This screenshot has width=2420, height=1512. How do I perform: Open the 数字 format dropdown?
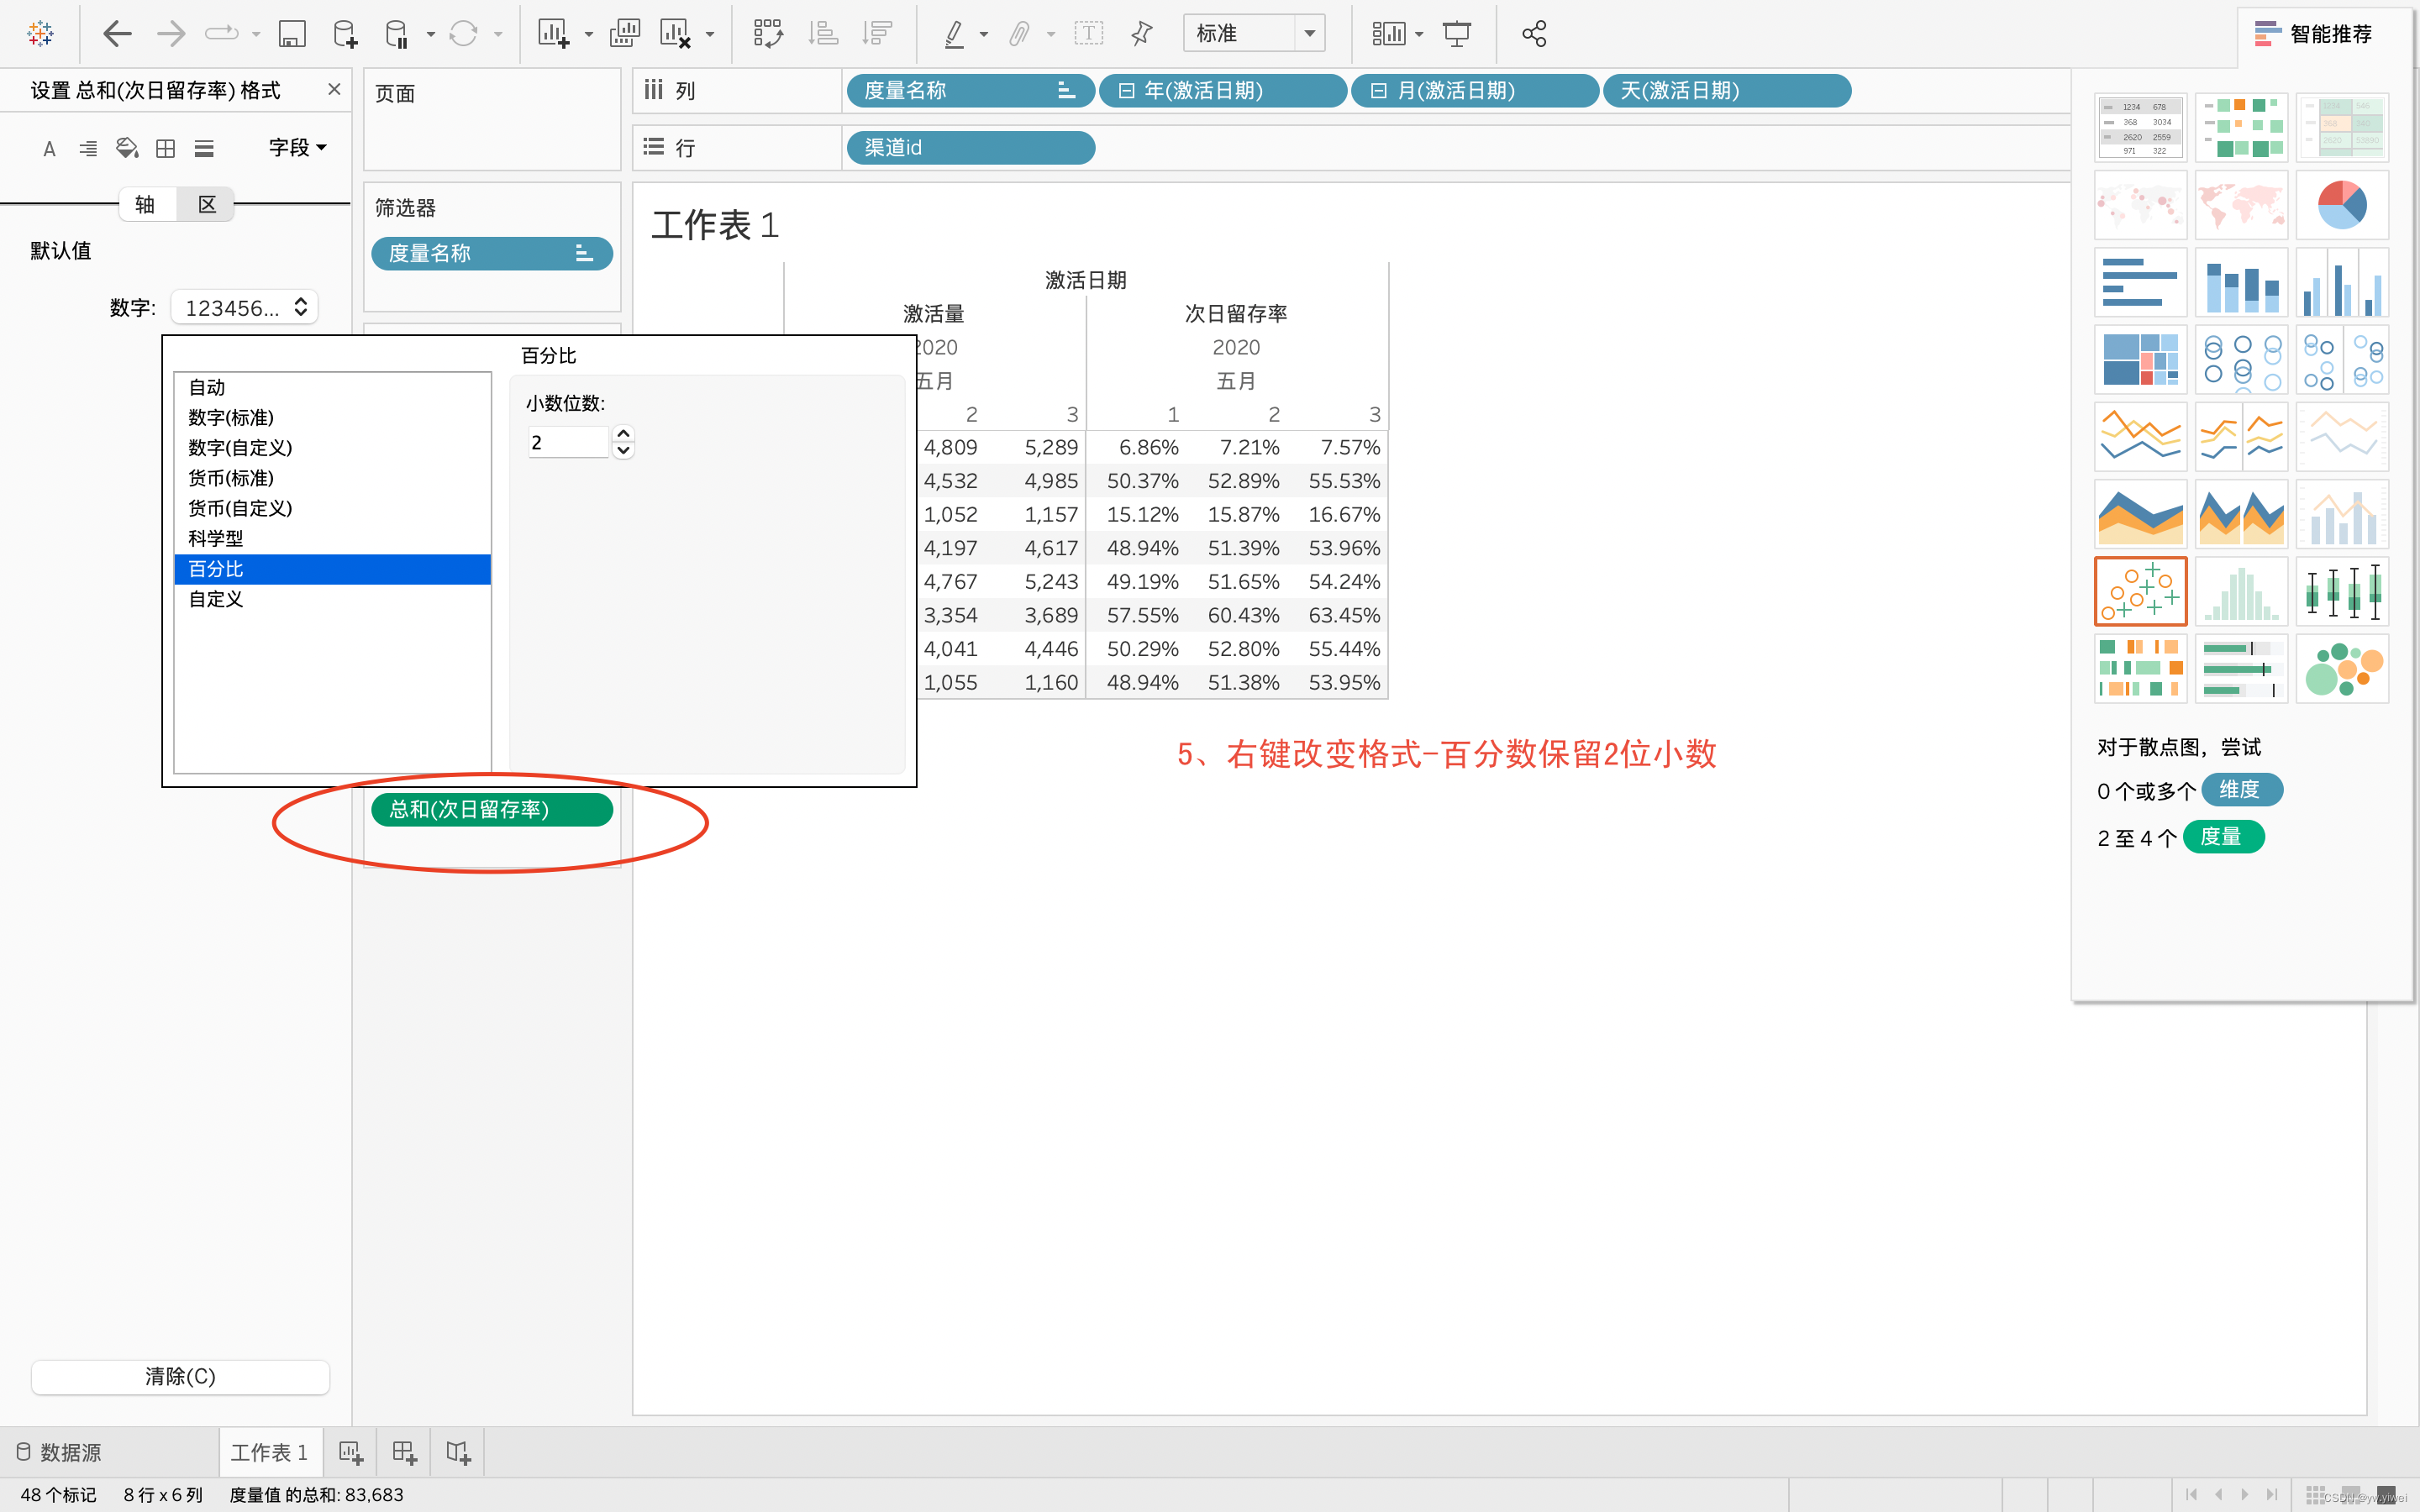[245, 308]
